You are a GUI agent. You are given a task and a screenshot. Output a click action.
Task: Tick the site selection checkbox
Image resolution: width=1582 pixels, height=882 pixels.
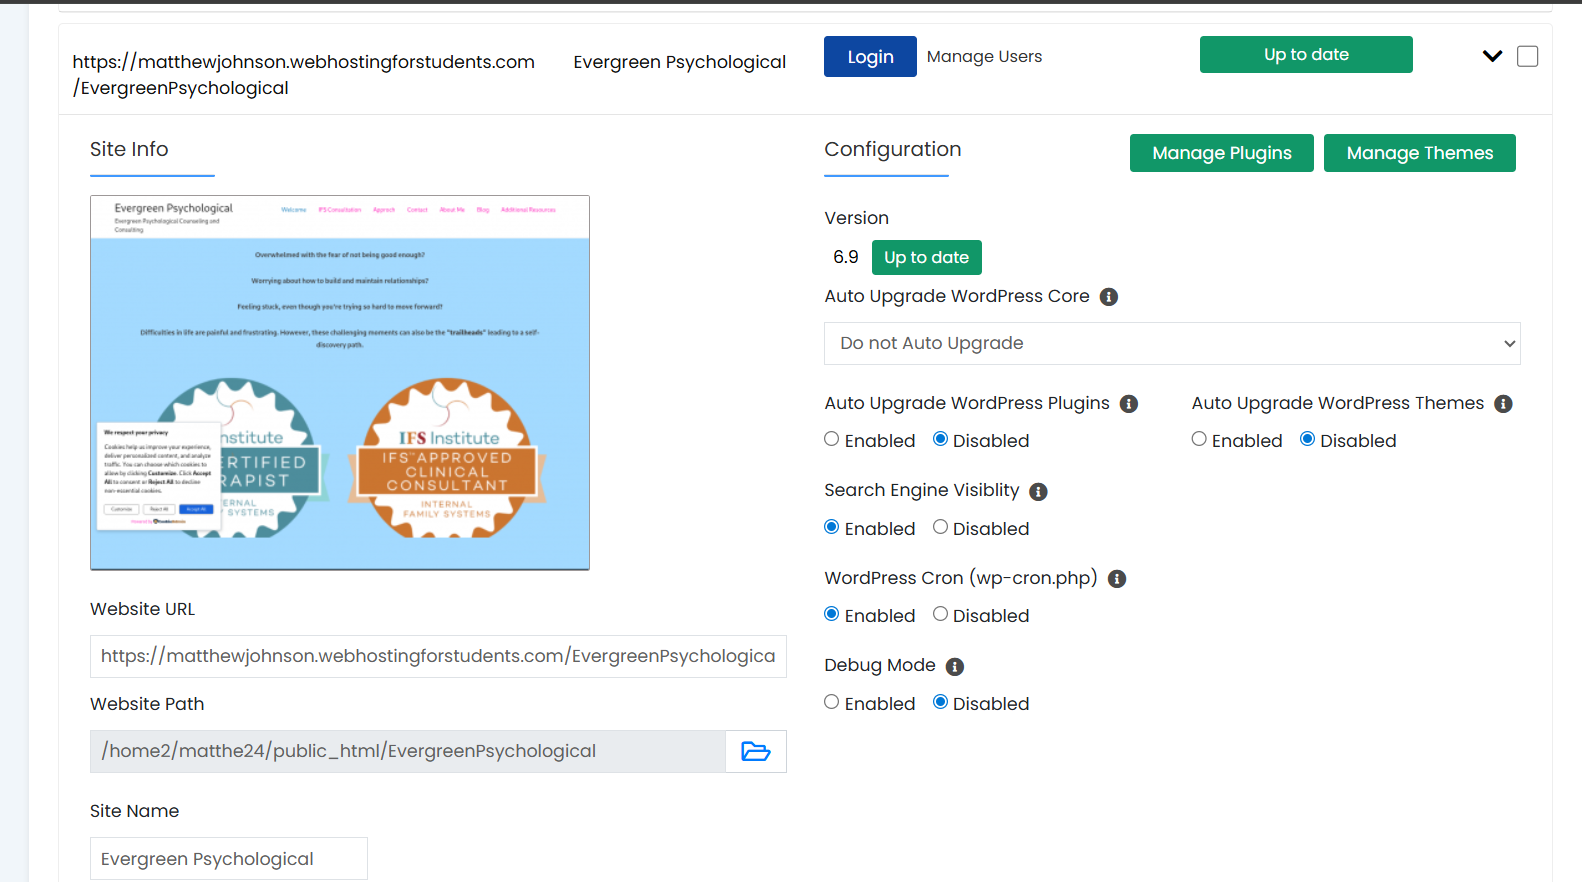[1527, 56]
